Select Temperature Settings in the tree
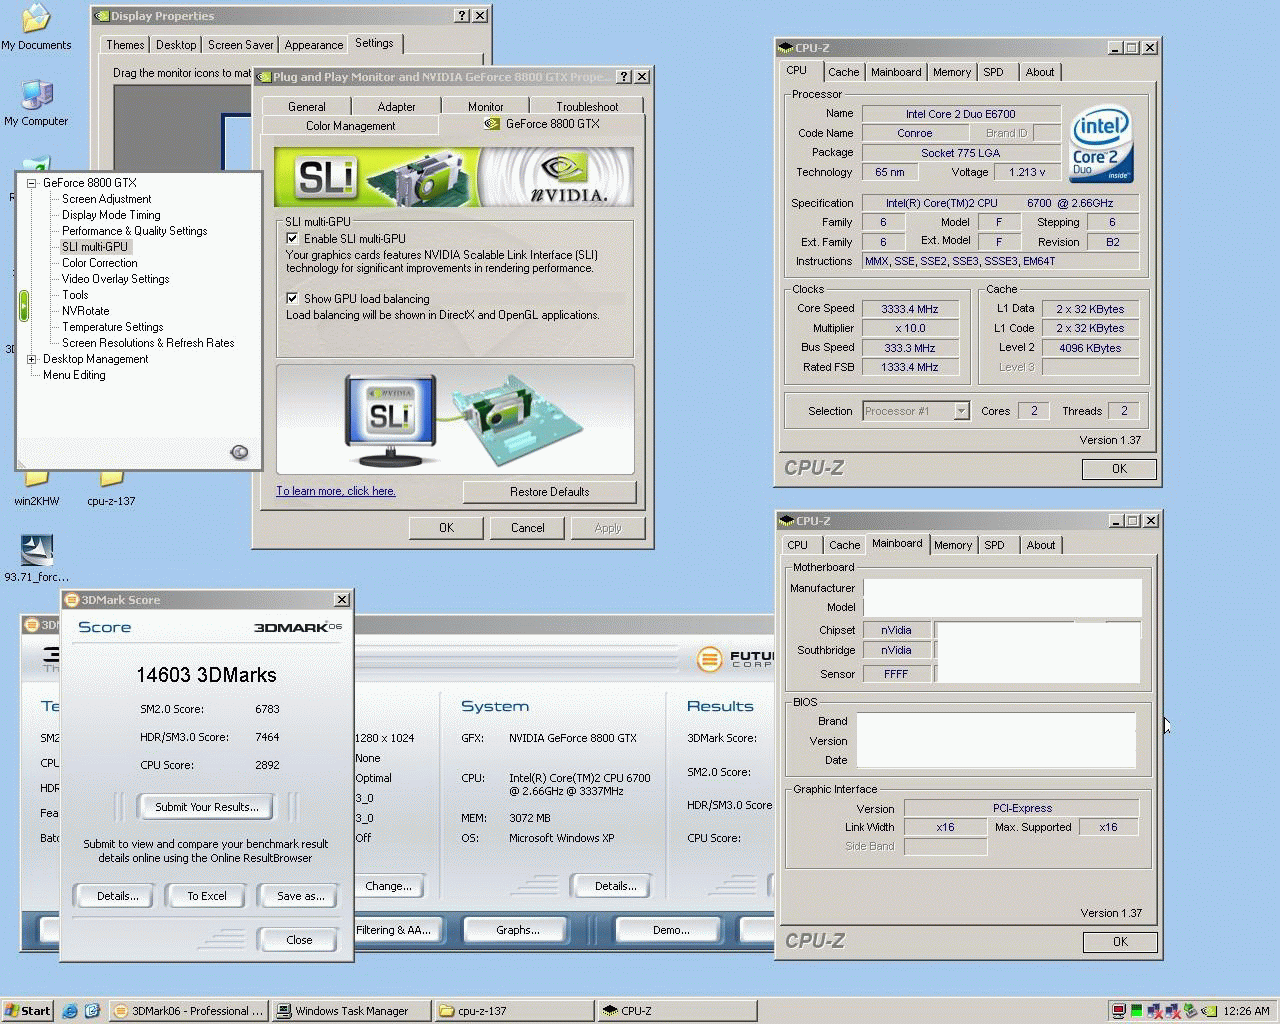Image resolution: width=1280 pixels, height=1024 pixels. pos(112,327)
